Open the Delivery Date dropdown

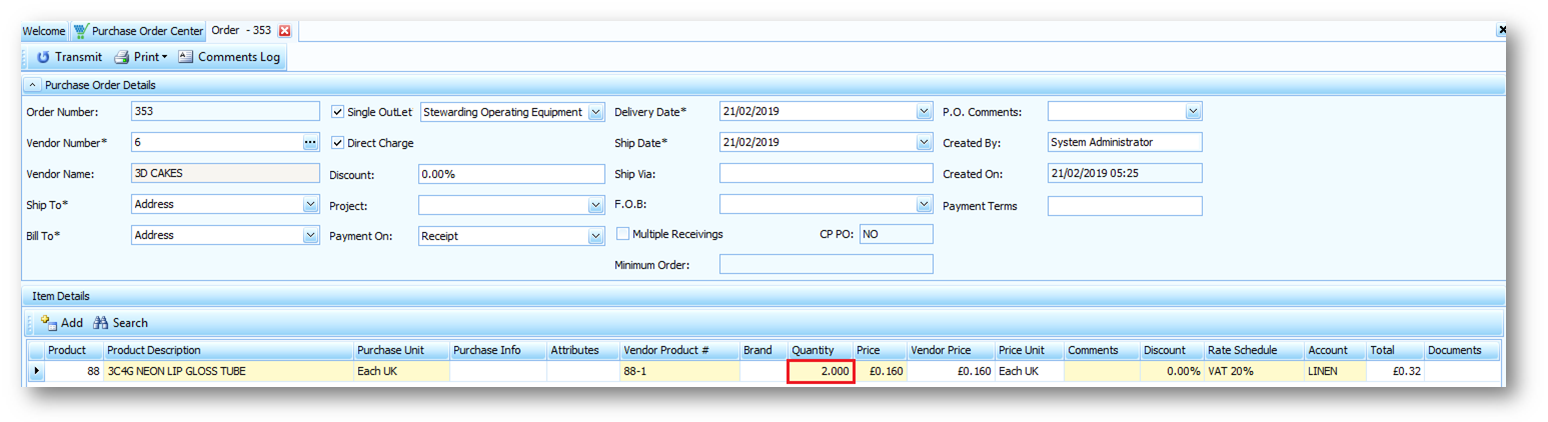[x=924, y=112]
